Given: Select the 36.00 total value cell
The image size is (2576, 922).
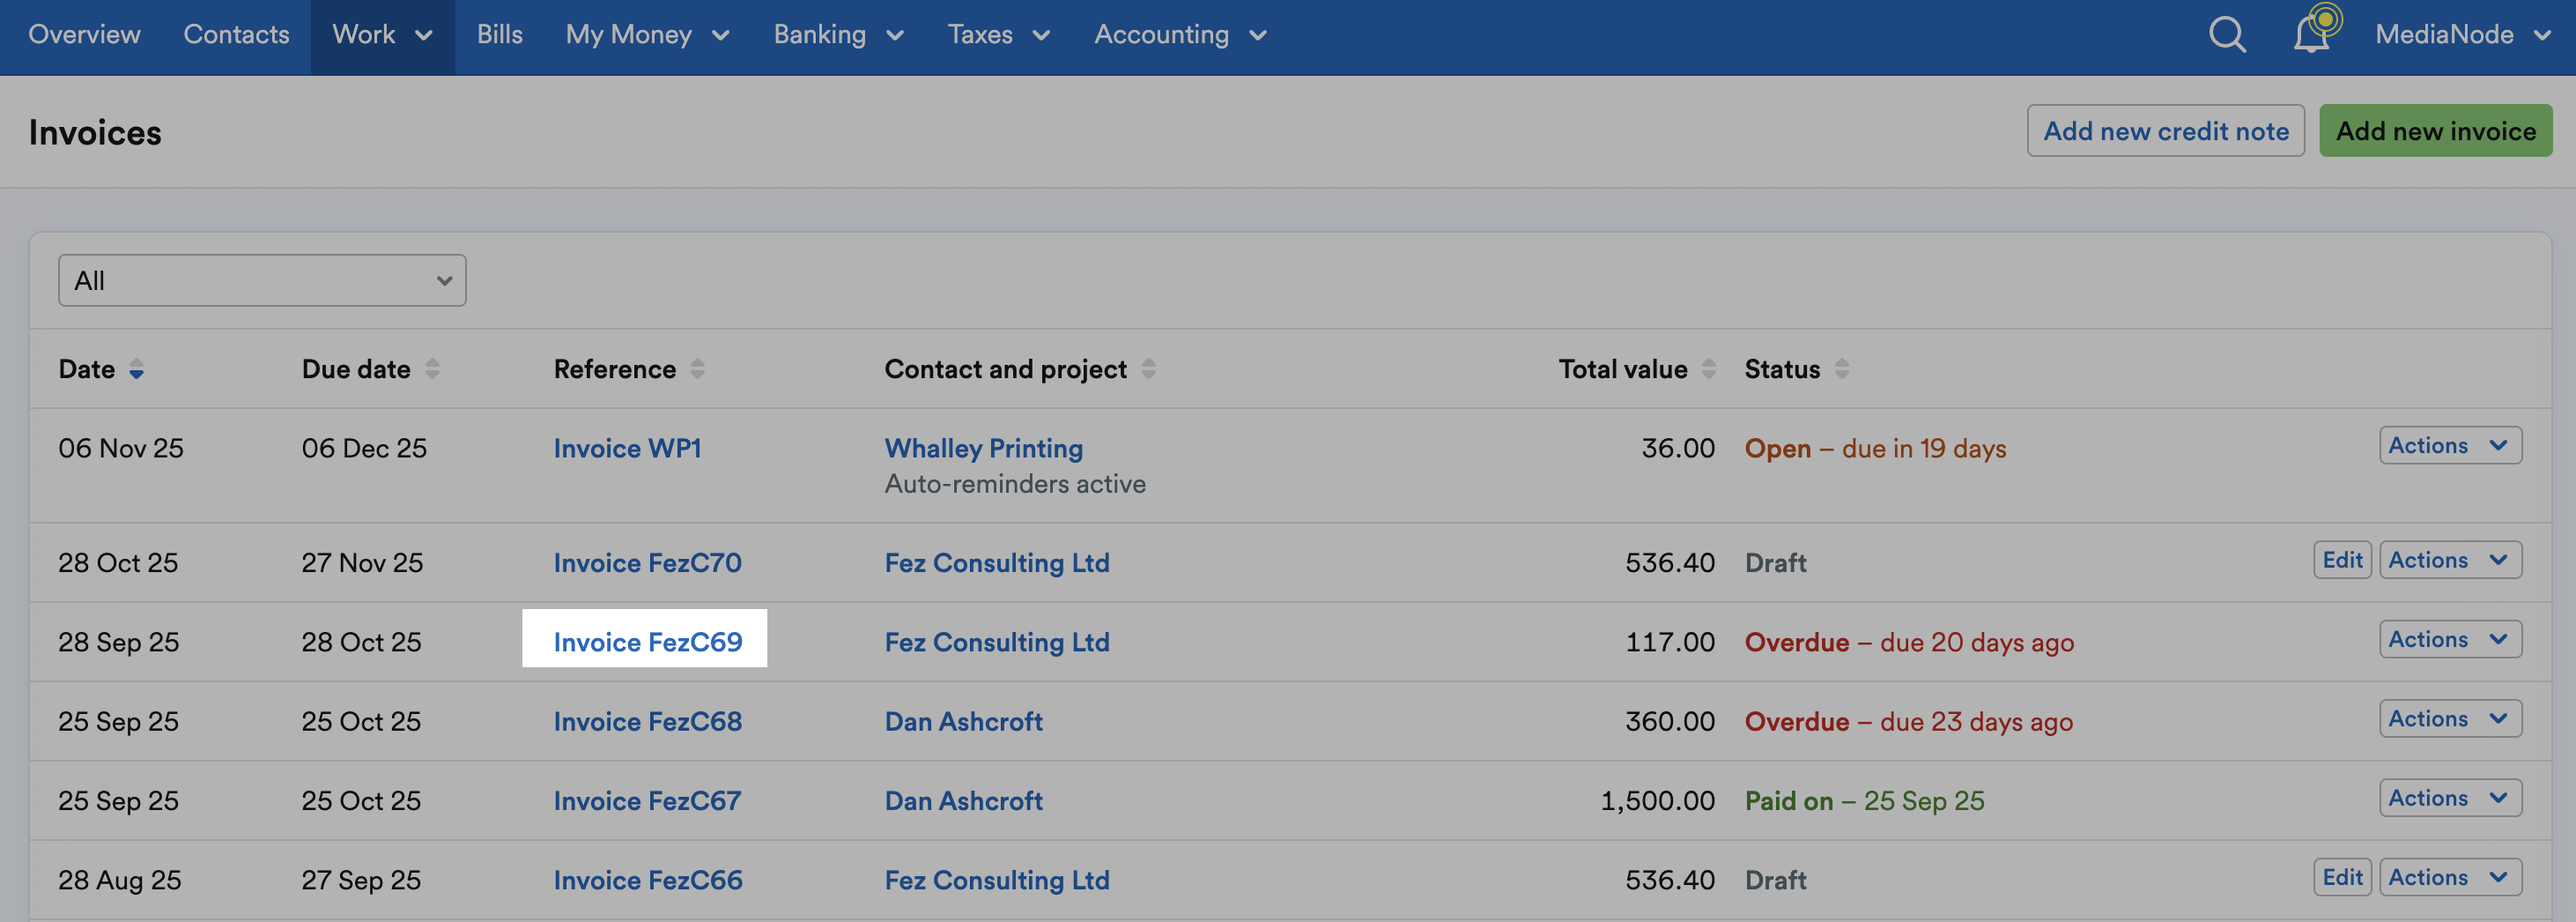Looking at the screenshot, I should [x=1677, y=448].
